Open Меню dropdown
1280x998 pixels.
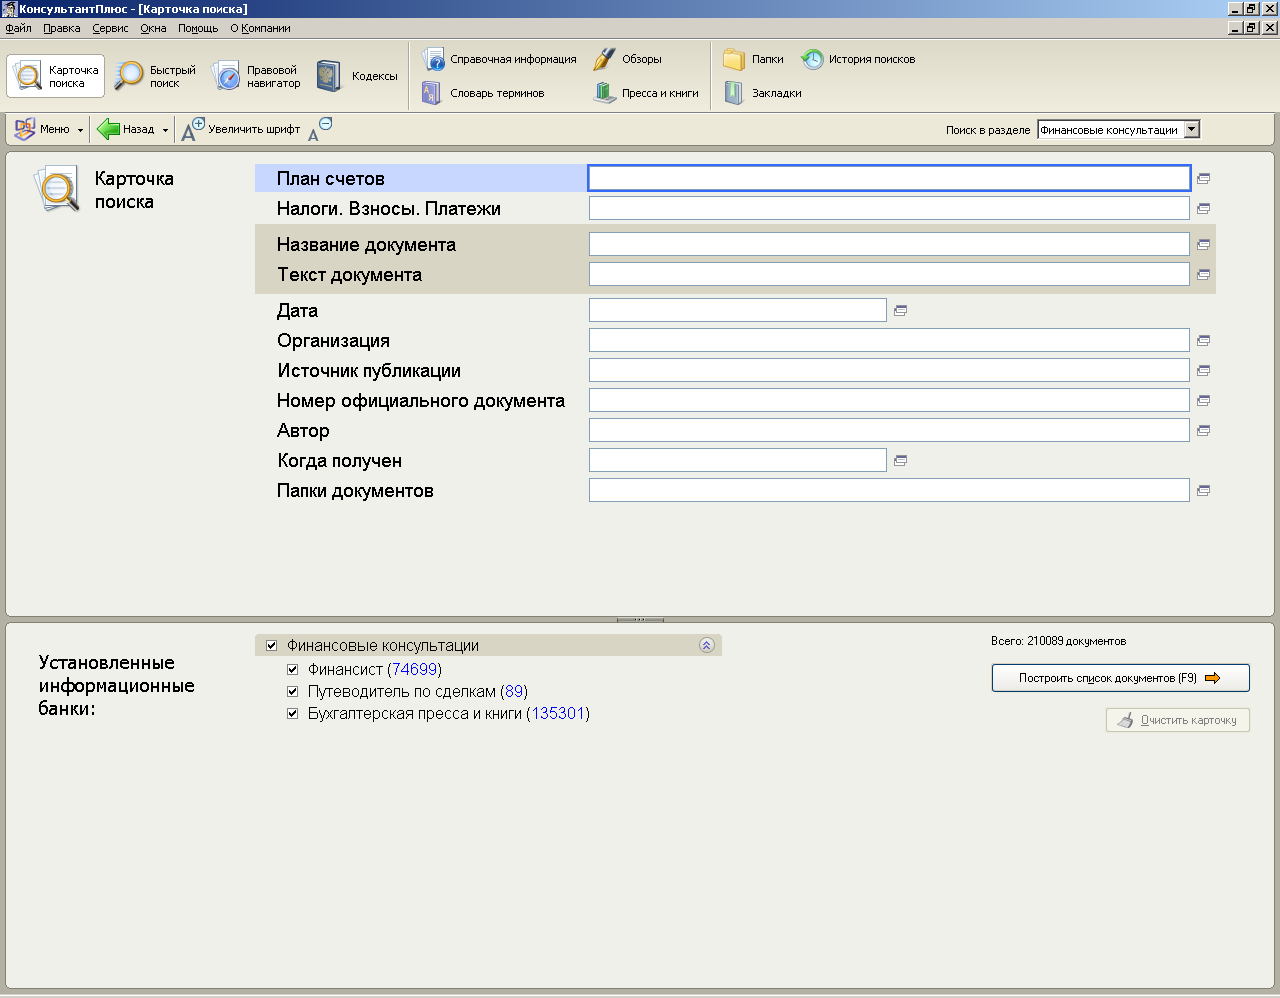coord(48,129)
